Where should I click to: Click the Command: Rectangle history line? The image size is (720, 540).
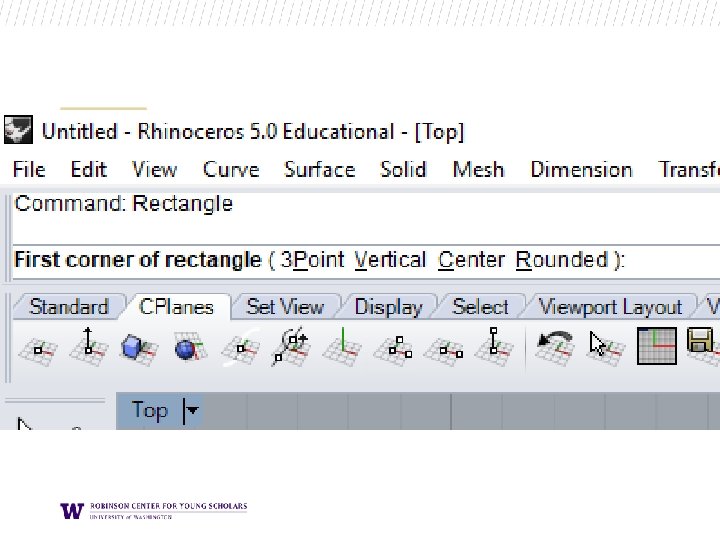click(124, 203)
